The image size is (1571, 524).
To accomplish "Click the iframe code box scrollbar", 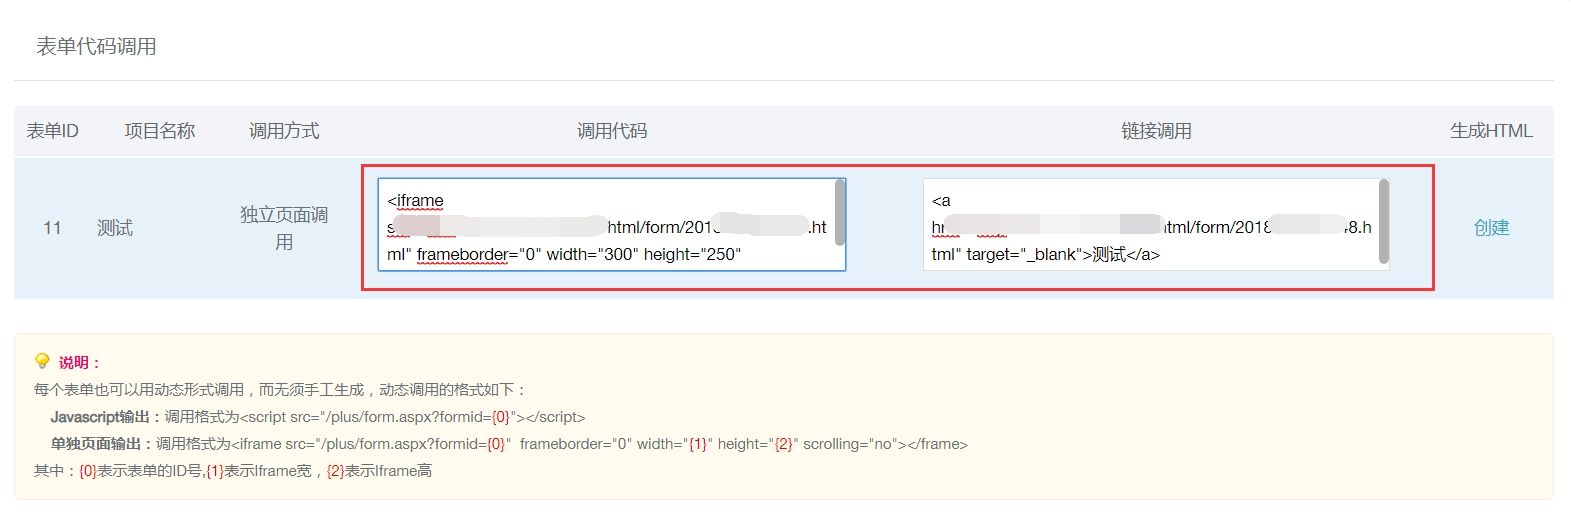I will (x=840, y=214).
